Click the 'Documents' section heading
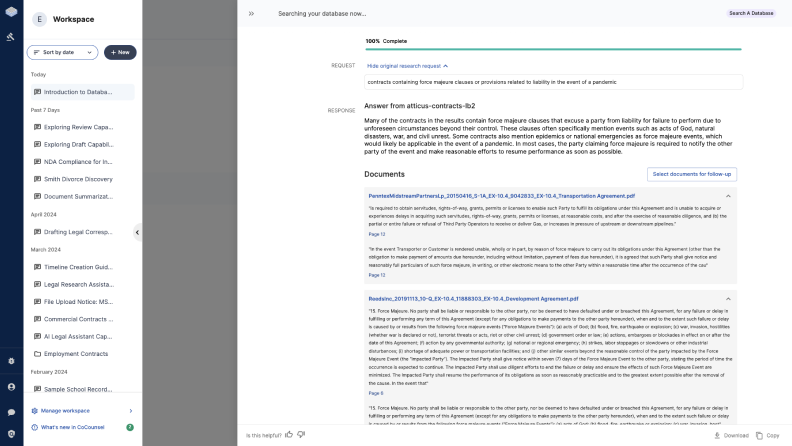792x446 pixels. click(x=384, y=174)
